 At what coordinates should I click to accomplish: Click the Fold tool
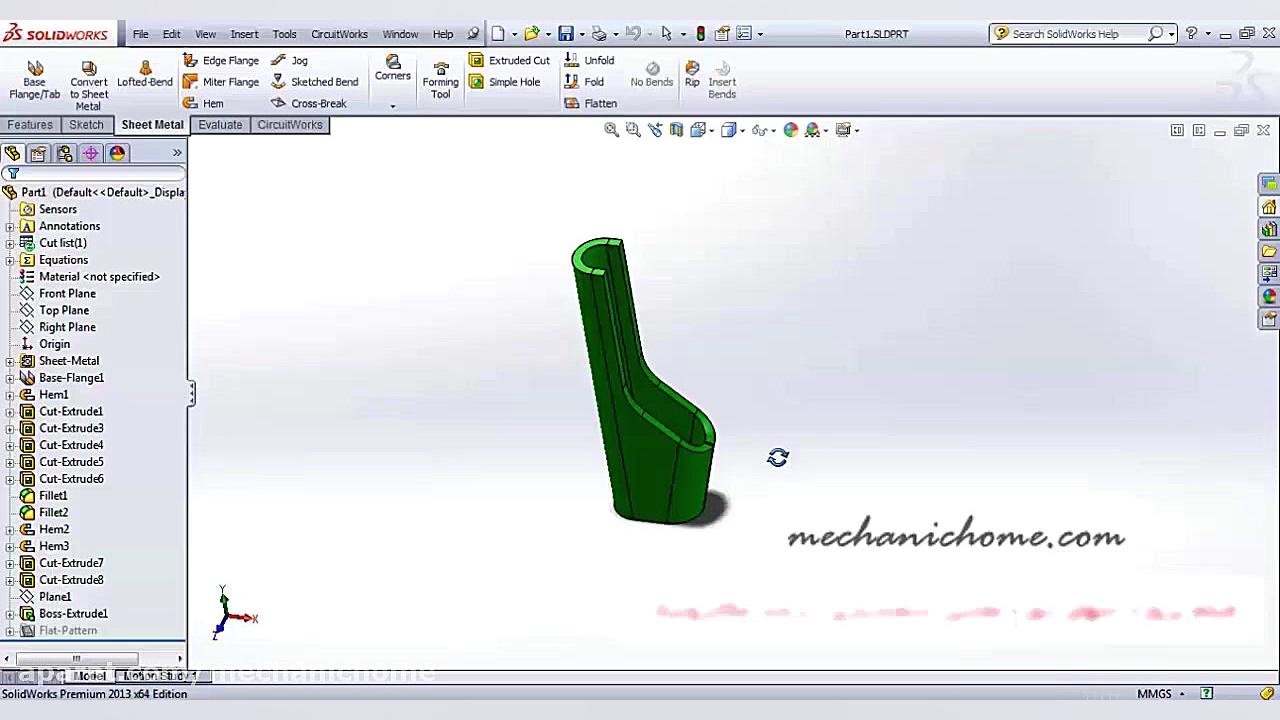click(x=584, y=82)
